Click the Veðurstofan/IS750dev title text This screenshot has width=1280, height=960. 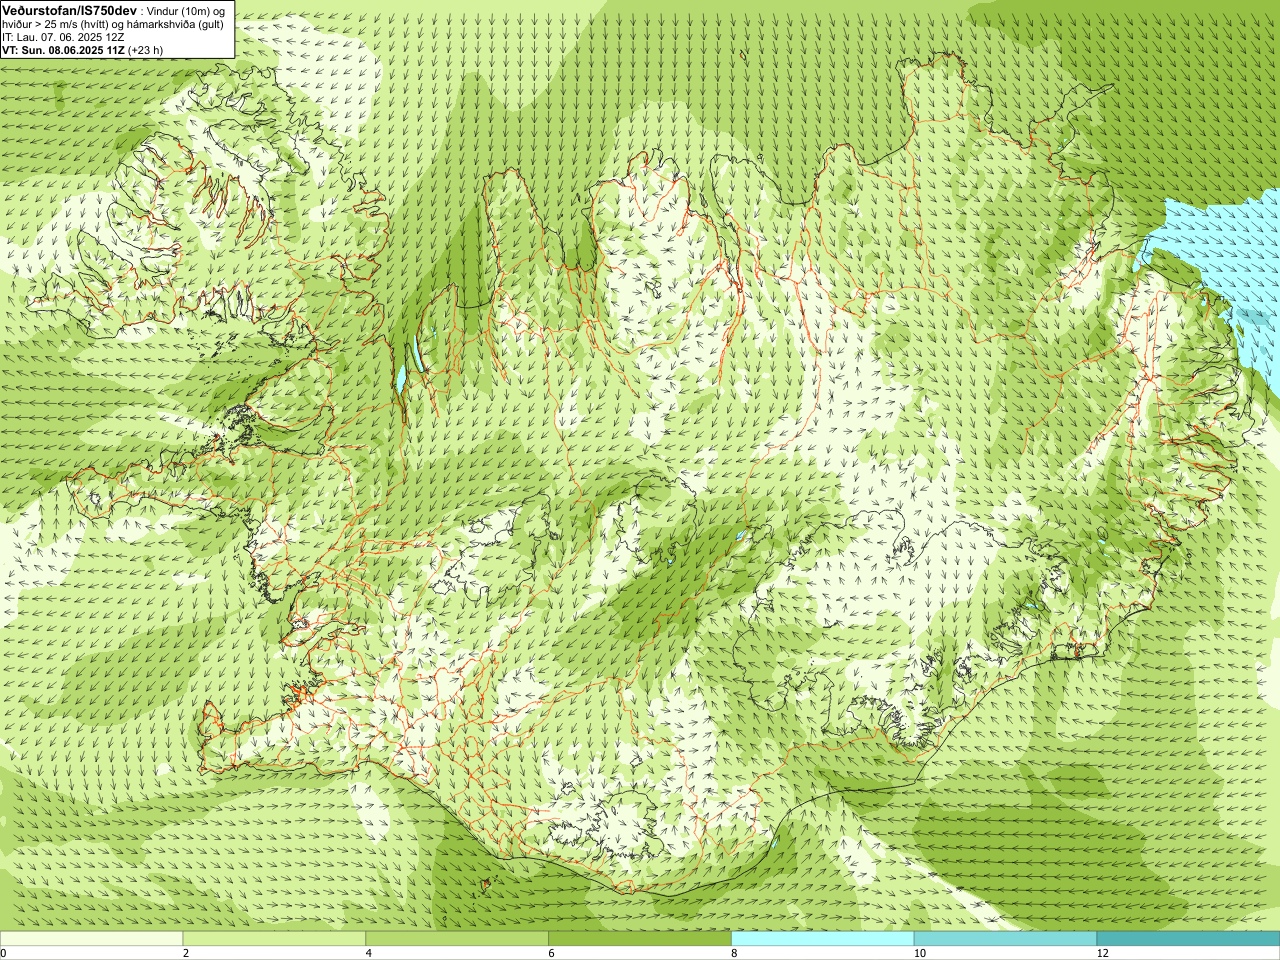(x=70, y=9)
